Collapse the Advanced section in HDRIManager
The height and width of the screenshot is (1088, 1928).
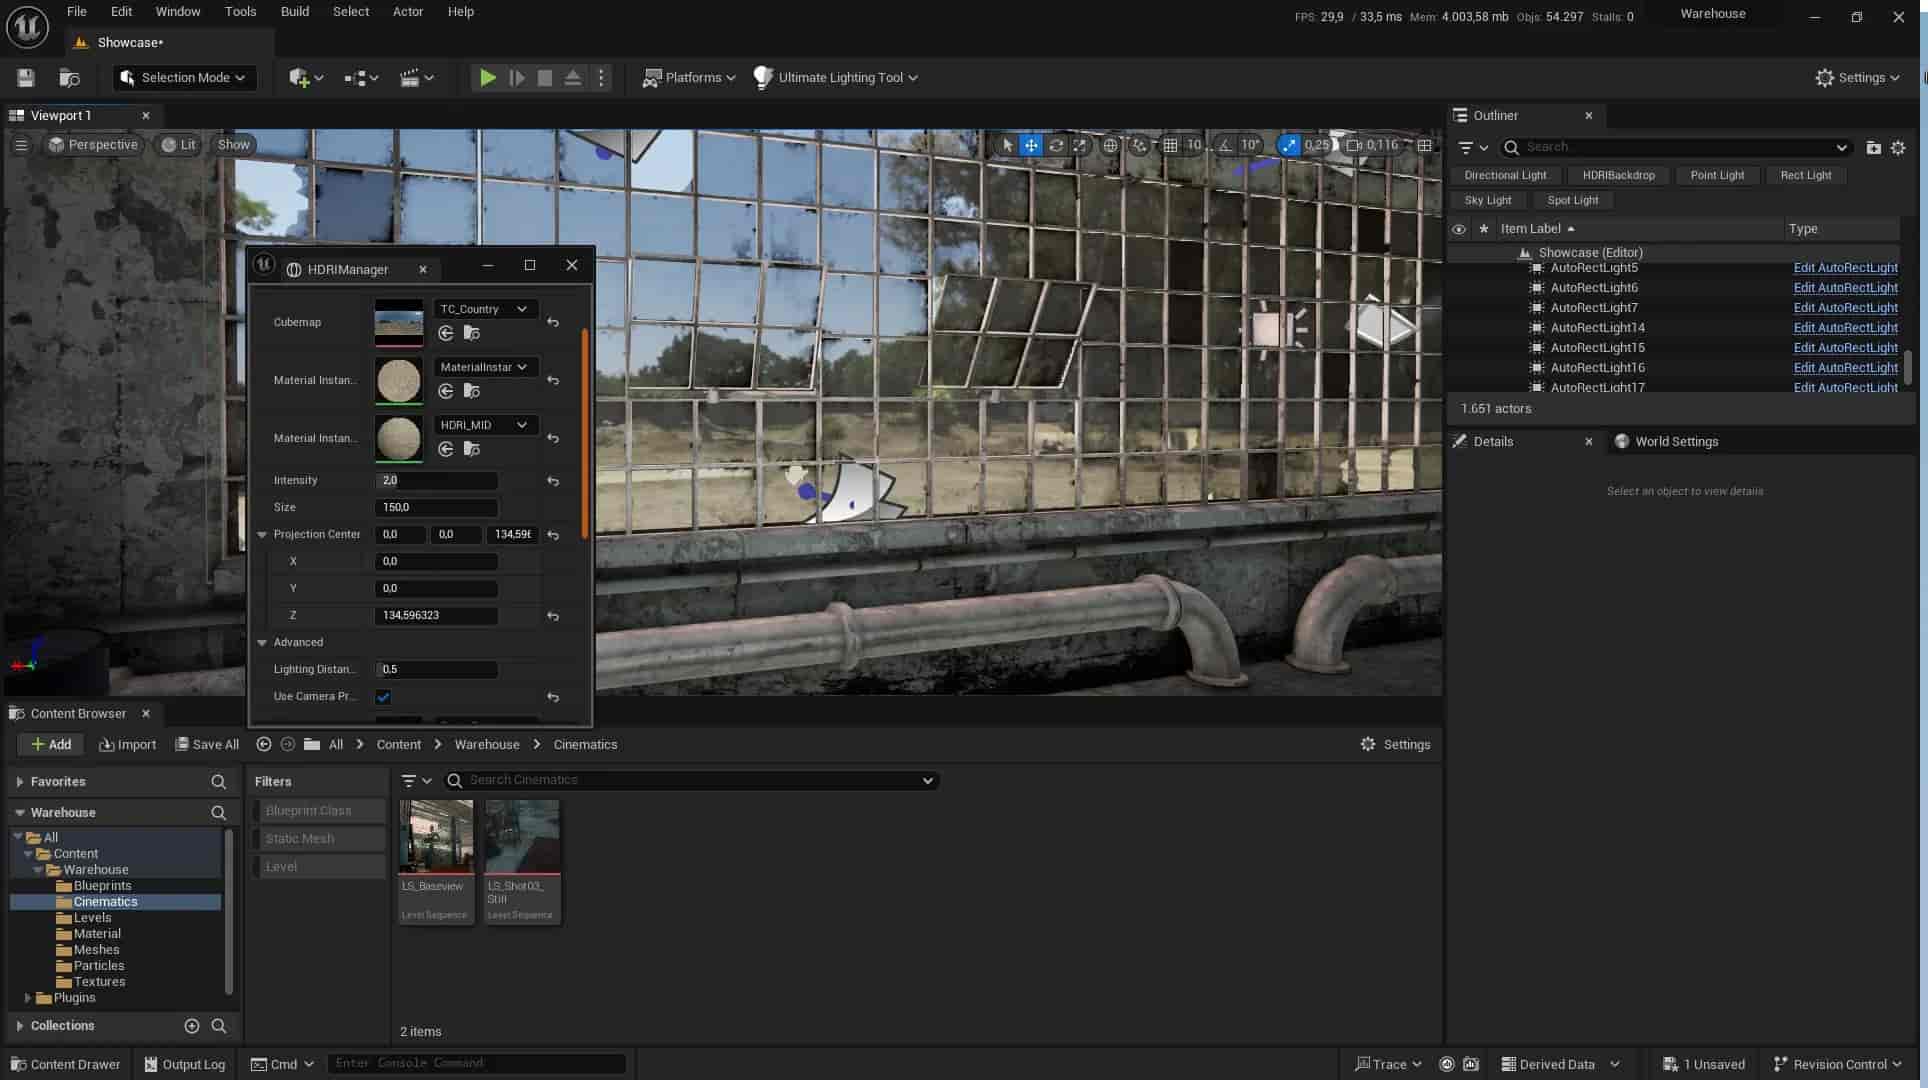262,644
